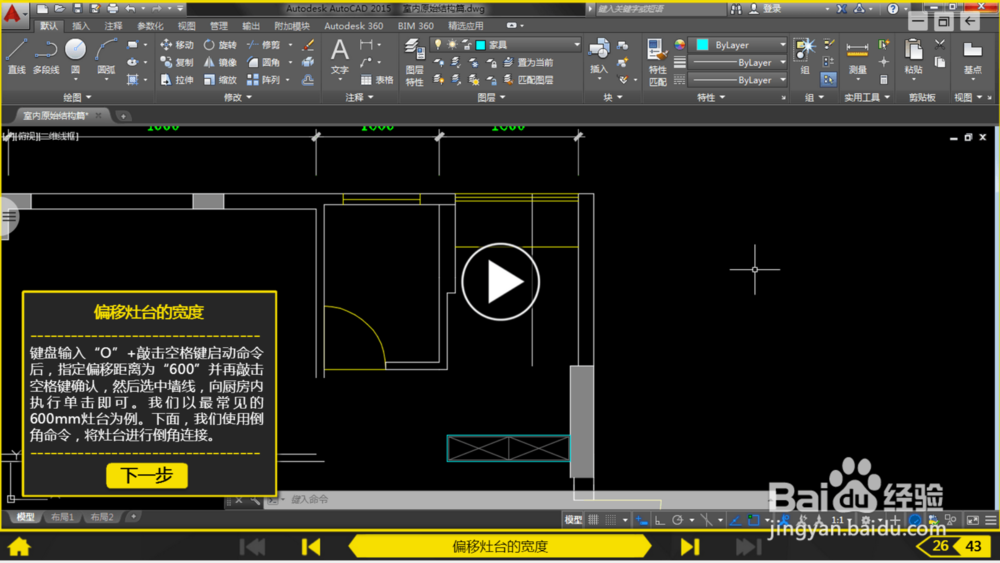Activate 特性匹配 (Match Properties) tool
This screenshot has height=563, width=1000.
point(657,62)
